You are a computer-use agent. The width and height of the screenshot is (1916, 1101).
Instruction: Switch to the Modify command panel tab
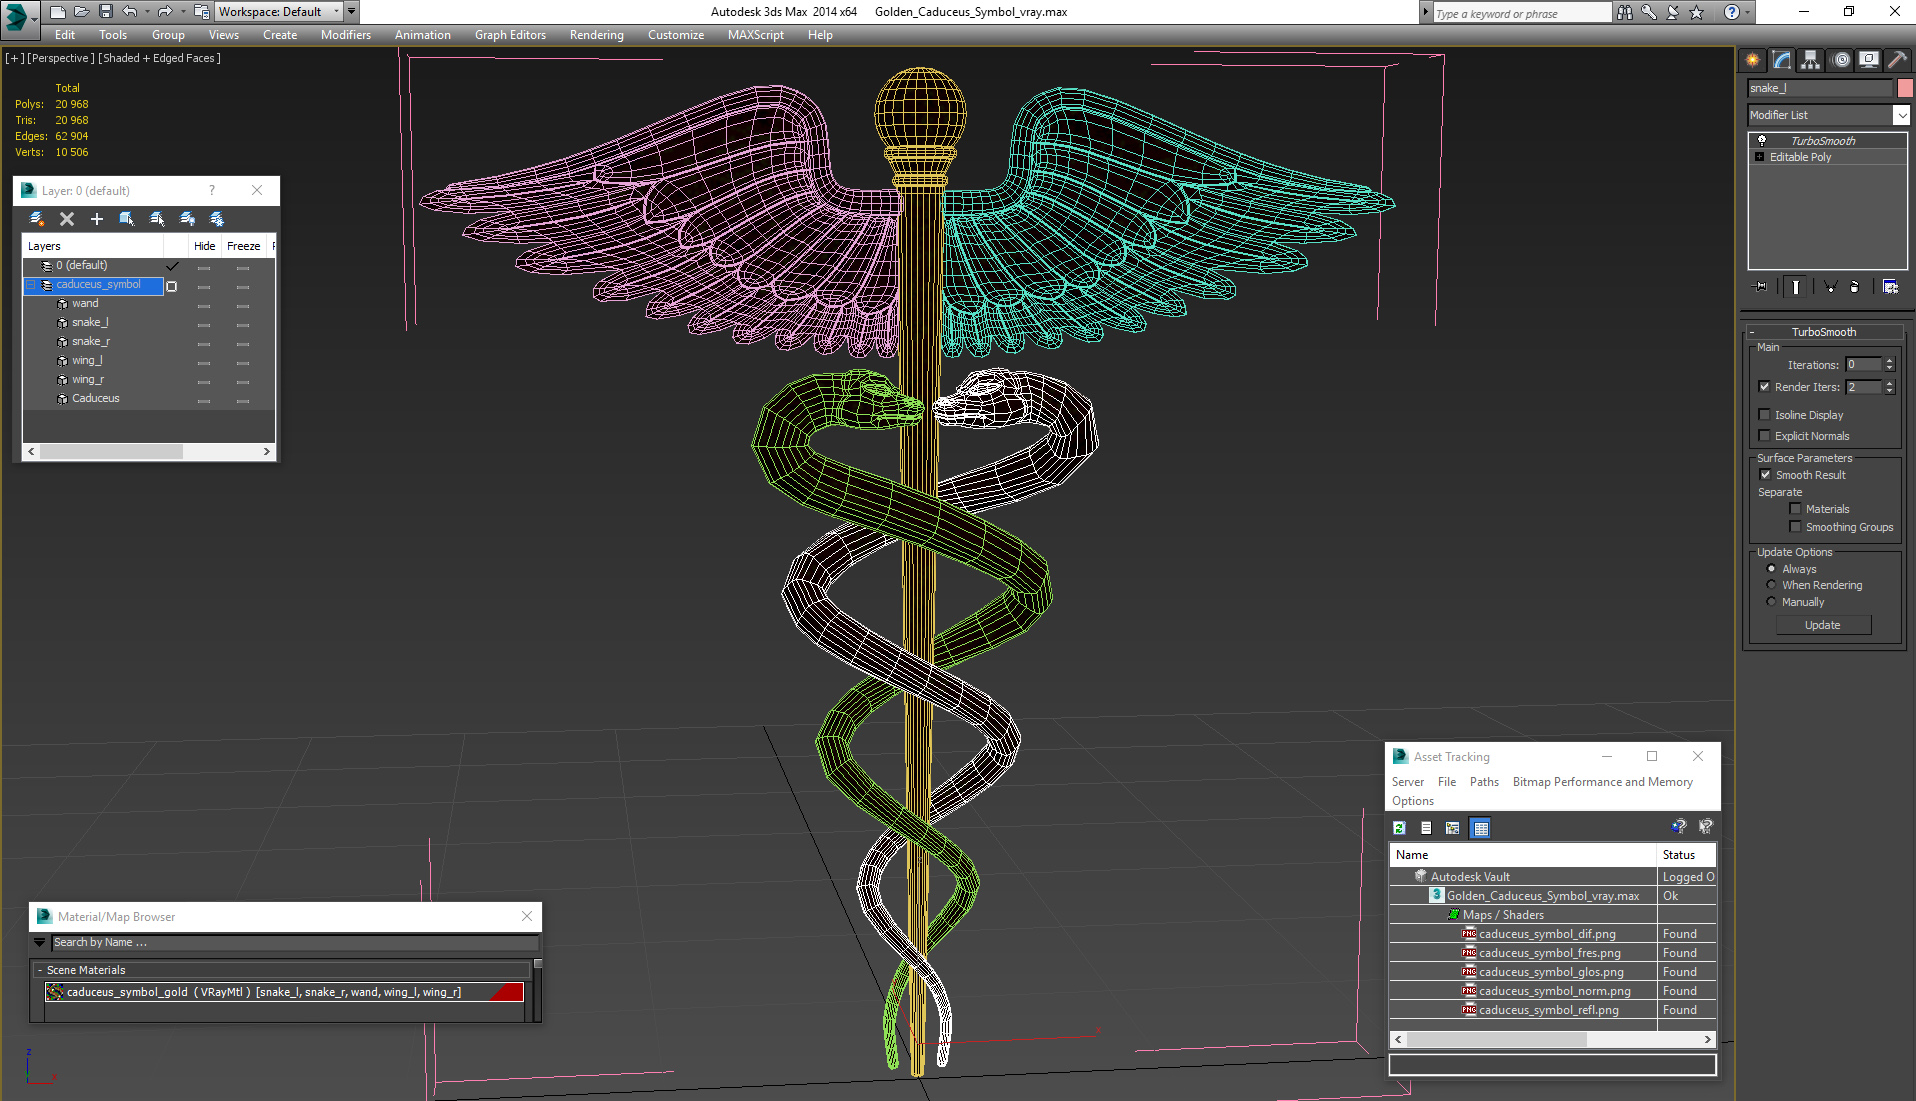pos(1782,60)
